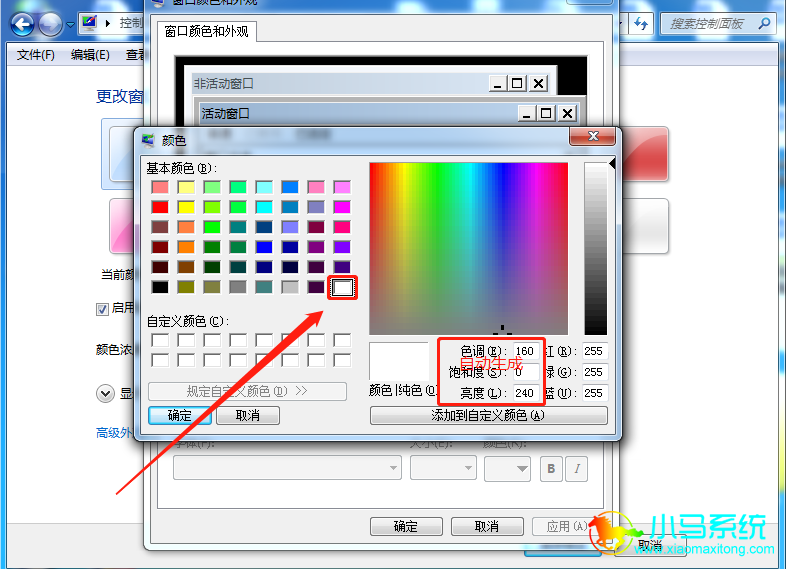Pick the light gray basic color swatch
This screenshot has height=569, width=786.
click(290, 287)
